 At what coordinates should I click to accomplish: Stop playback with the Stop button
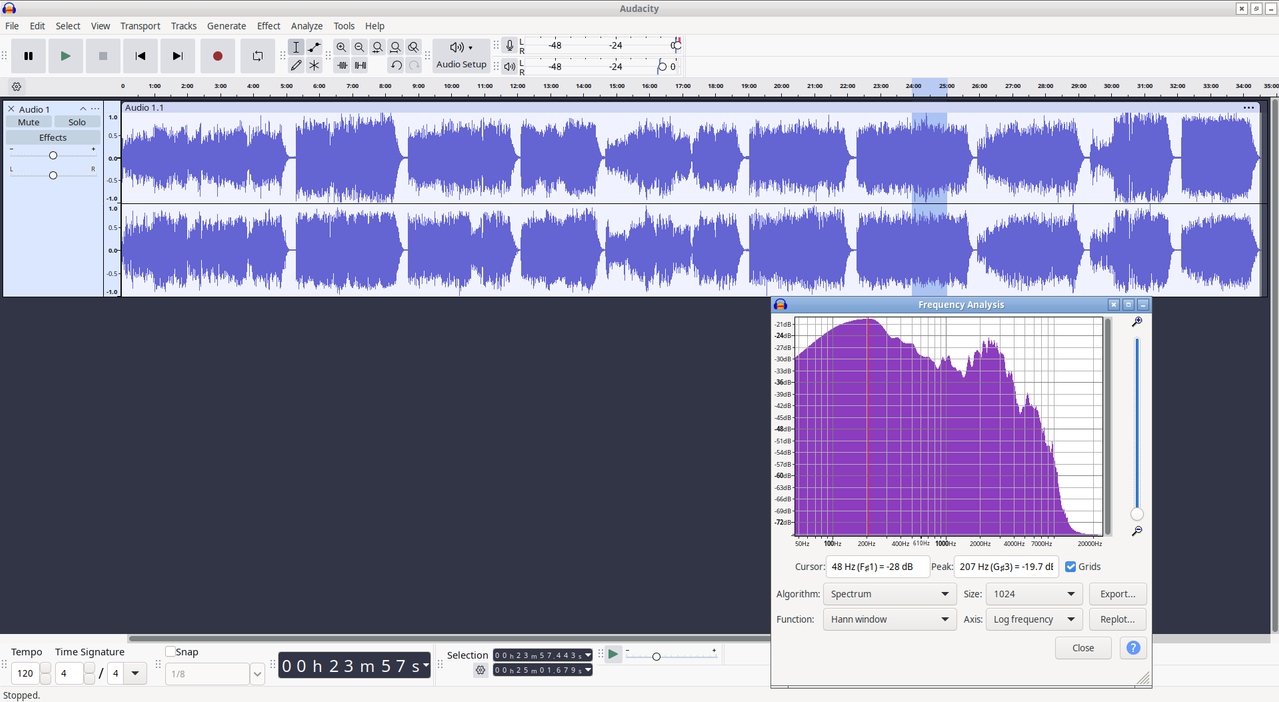click(102, 56)
